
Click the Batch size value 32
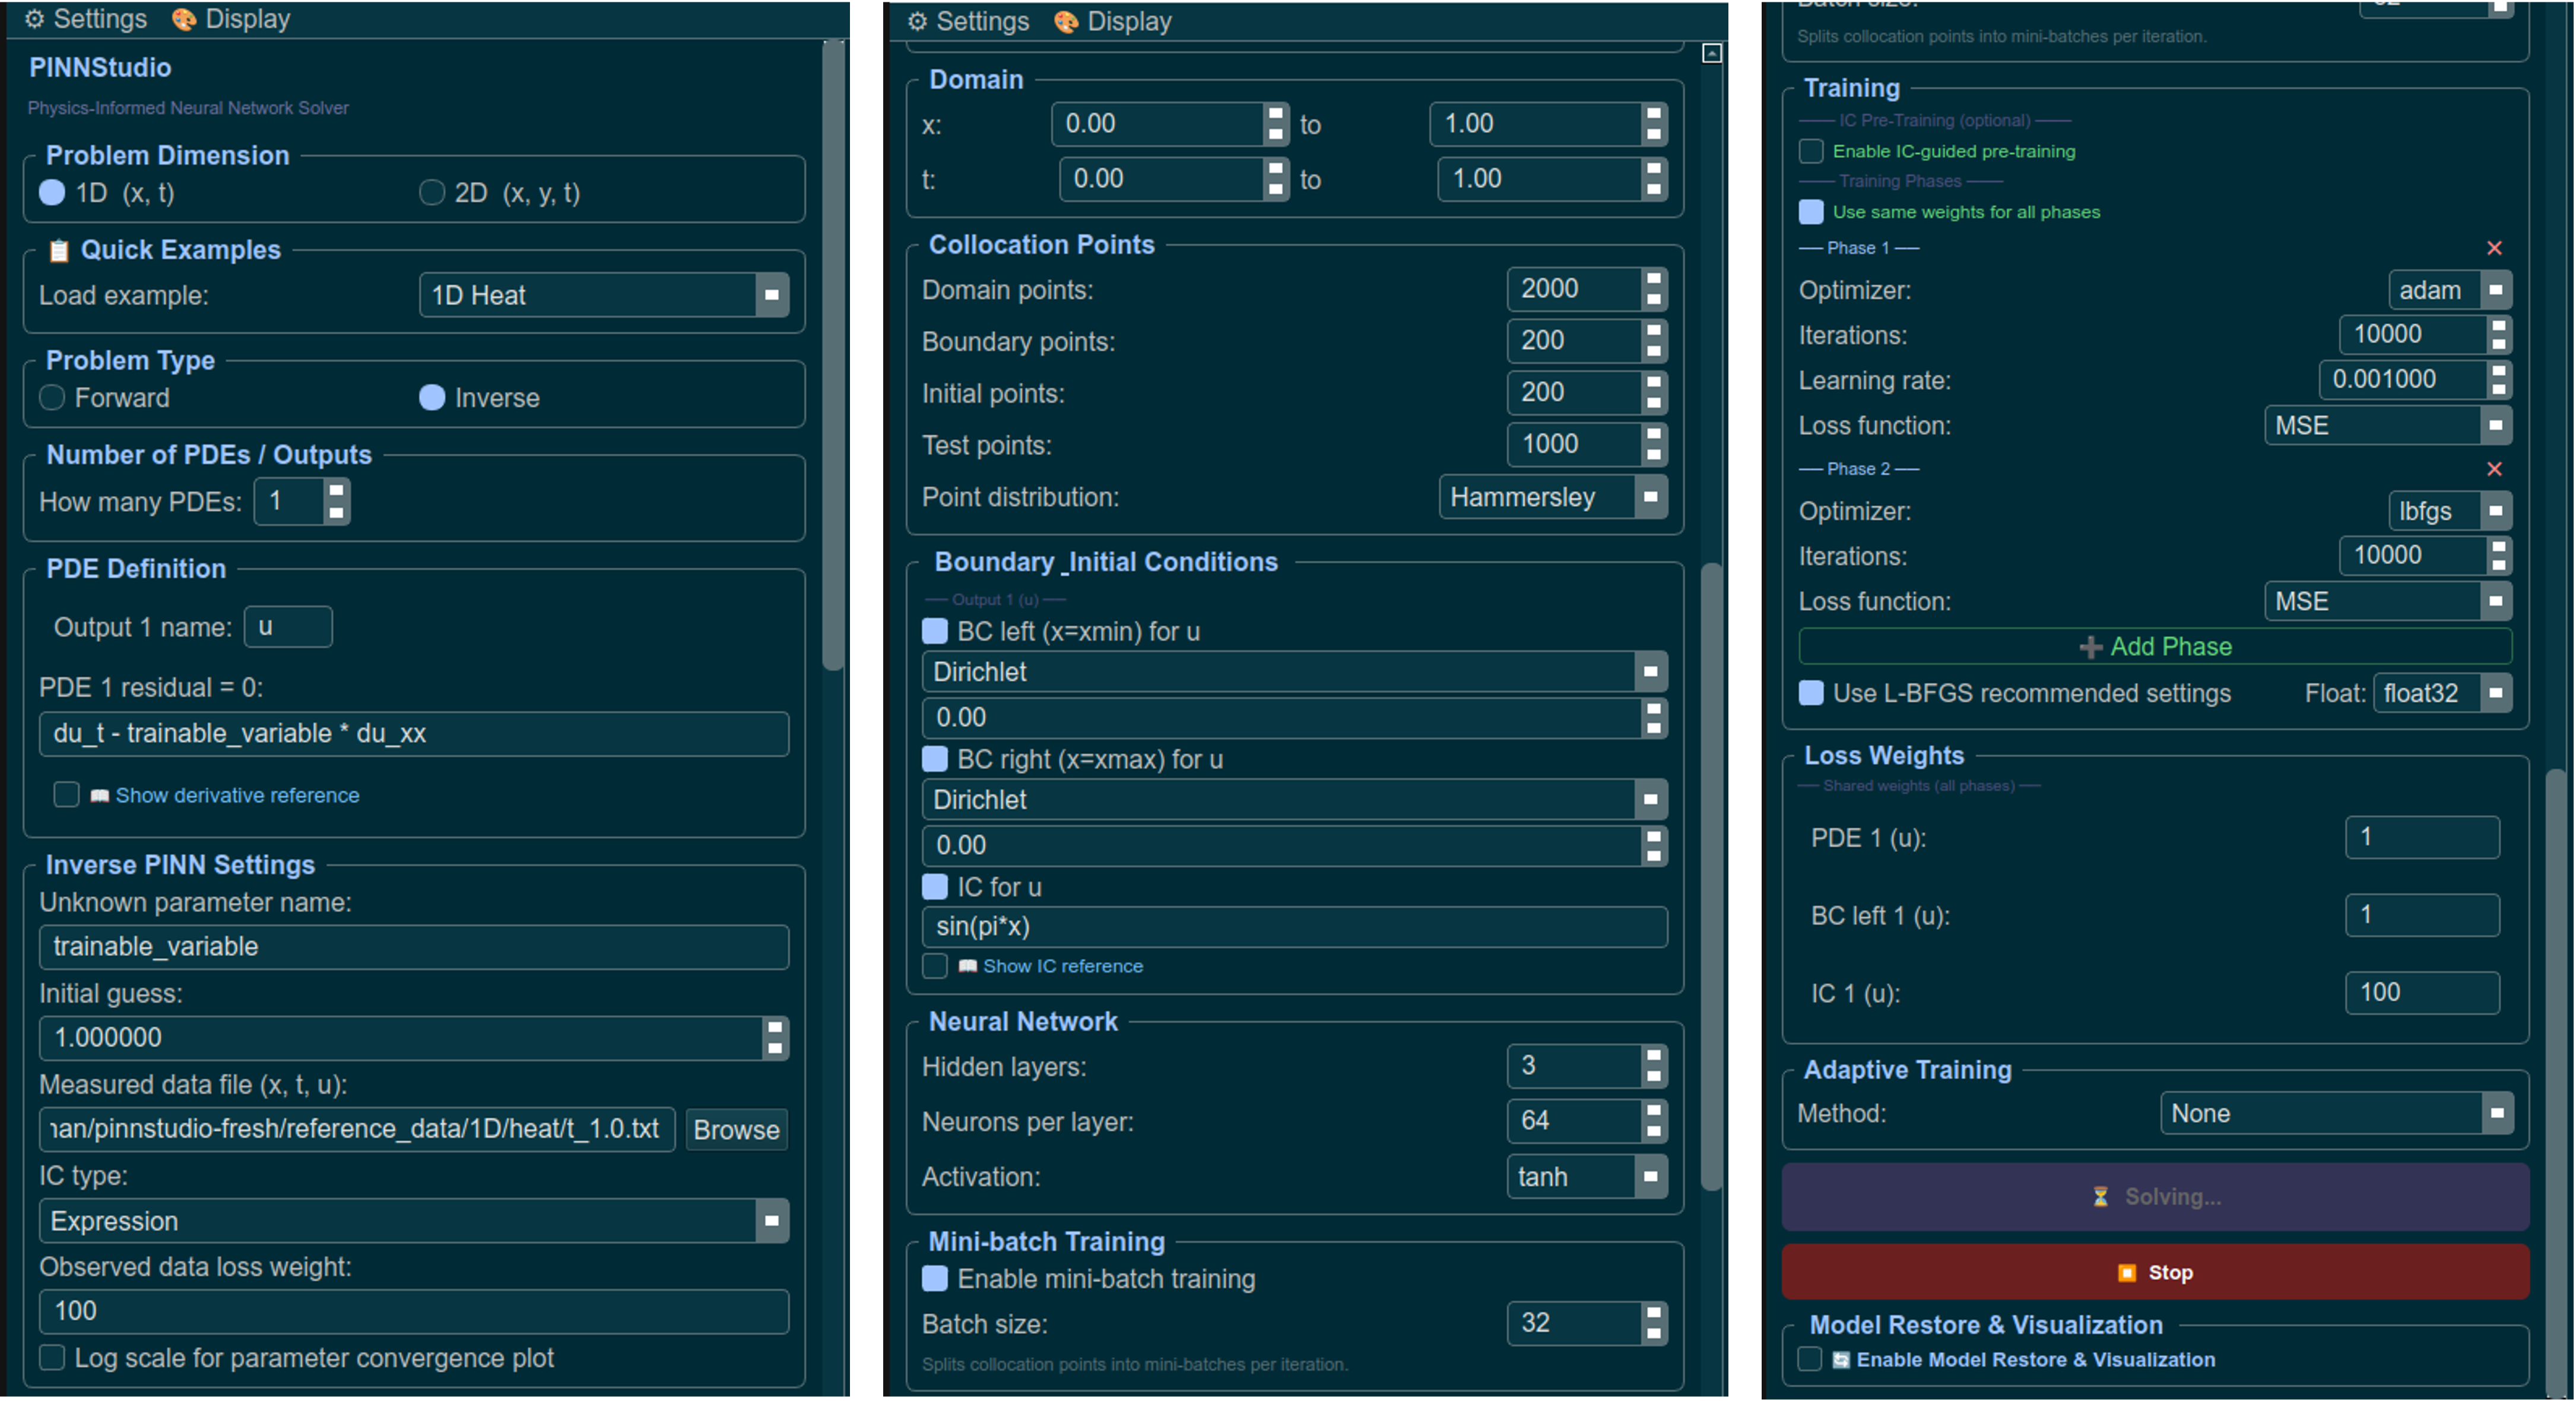[1587, 1323]
